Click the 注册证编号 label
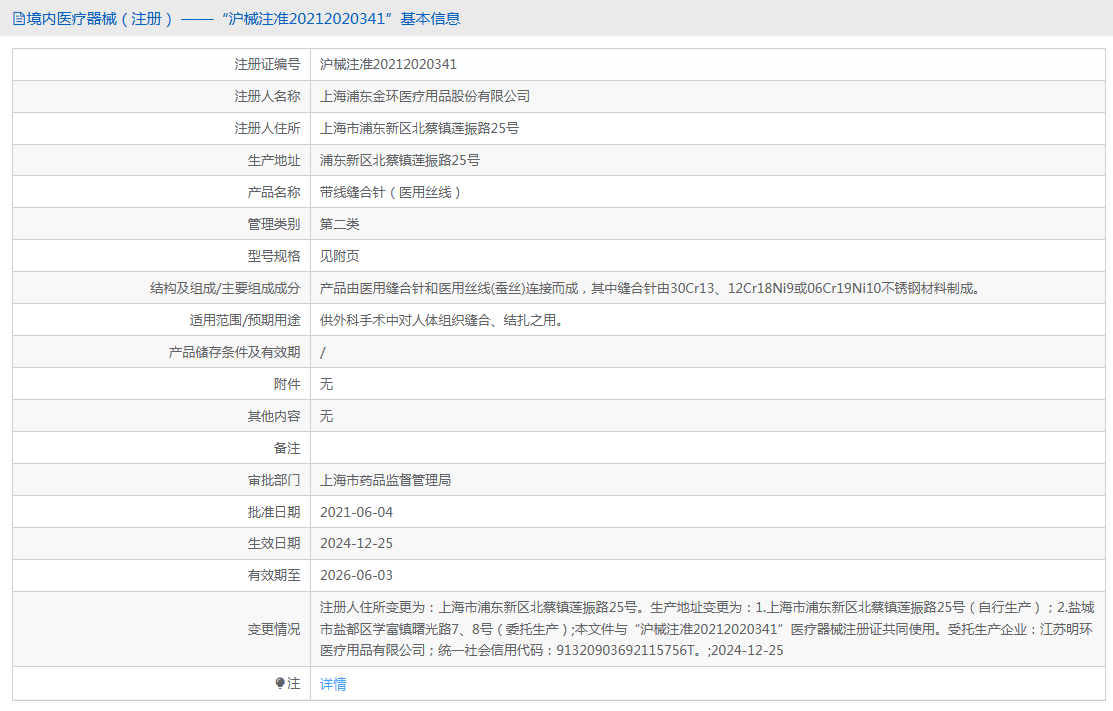The height and width of the screenshot is (711, 1113). coord(268,65)
